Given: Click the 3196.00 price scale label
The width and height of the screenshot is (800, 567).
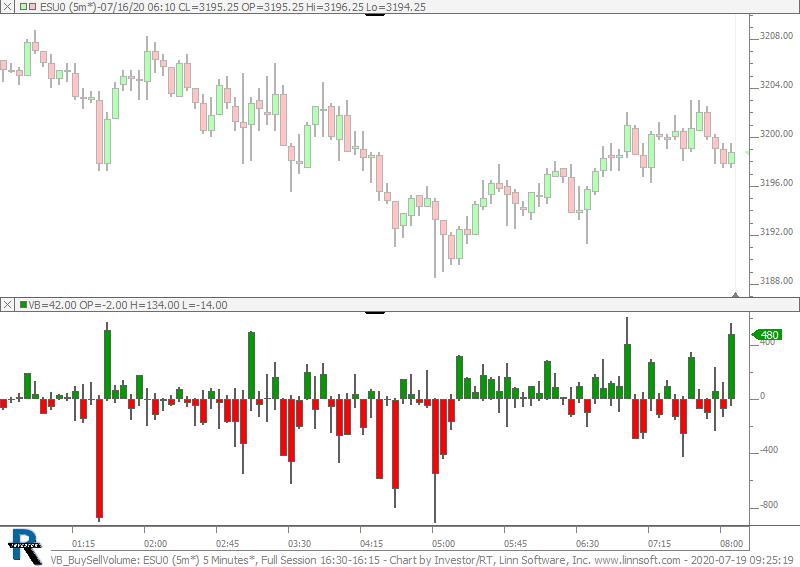Looking at the screenshot, I should point(777,183).
